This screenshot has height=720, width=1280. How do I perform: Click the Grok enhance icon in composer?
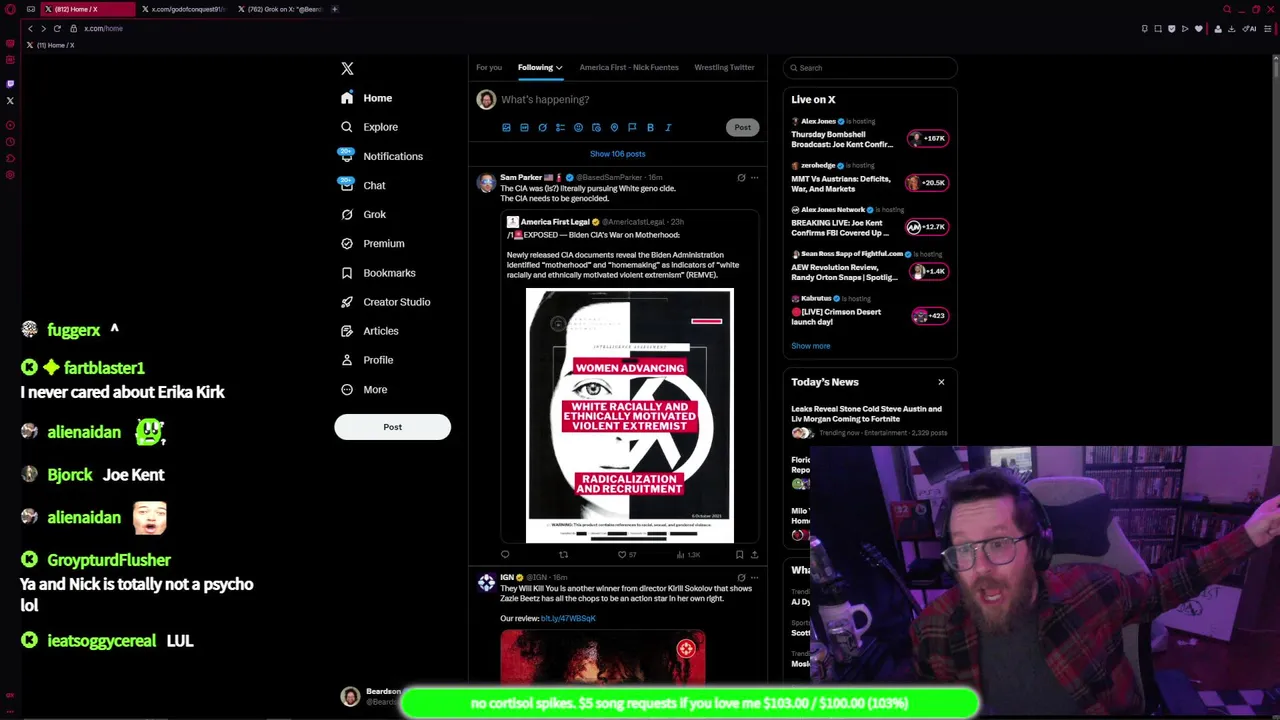[542, 127]
